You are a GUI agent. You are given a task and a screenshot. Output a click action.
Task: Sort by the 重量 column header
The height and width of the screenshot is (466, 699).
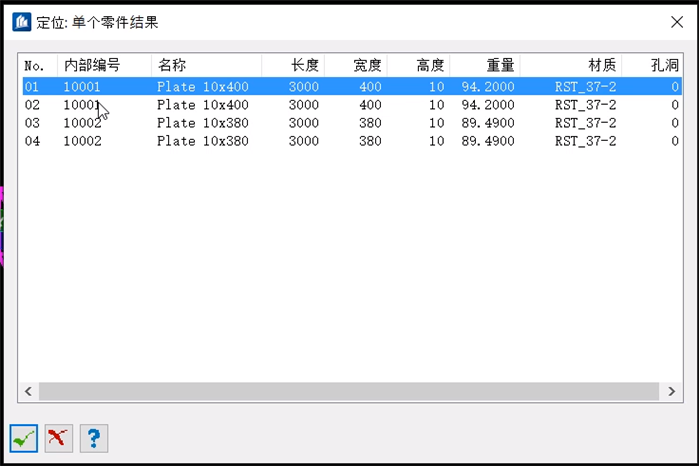point(500,66)
